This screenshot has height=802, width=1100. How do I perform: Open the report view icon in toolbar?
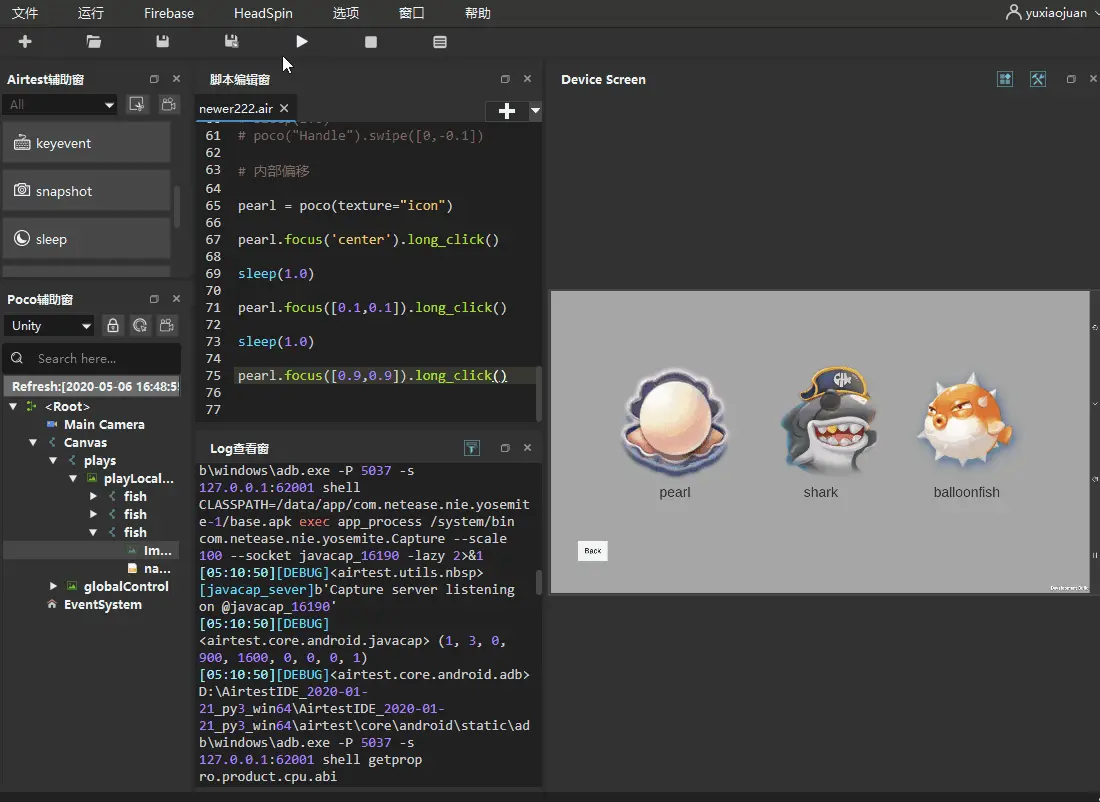440,42
